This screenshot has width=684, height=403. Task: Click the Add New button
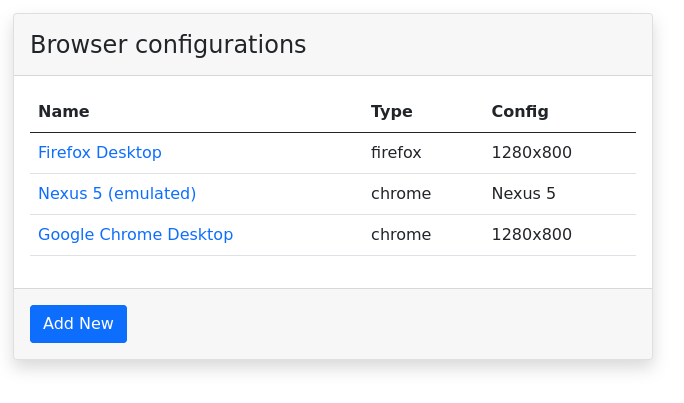(x=78, y=324)
